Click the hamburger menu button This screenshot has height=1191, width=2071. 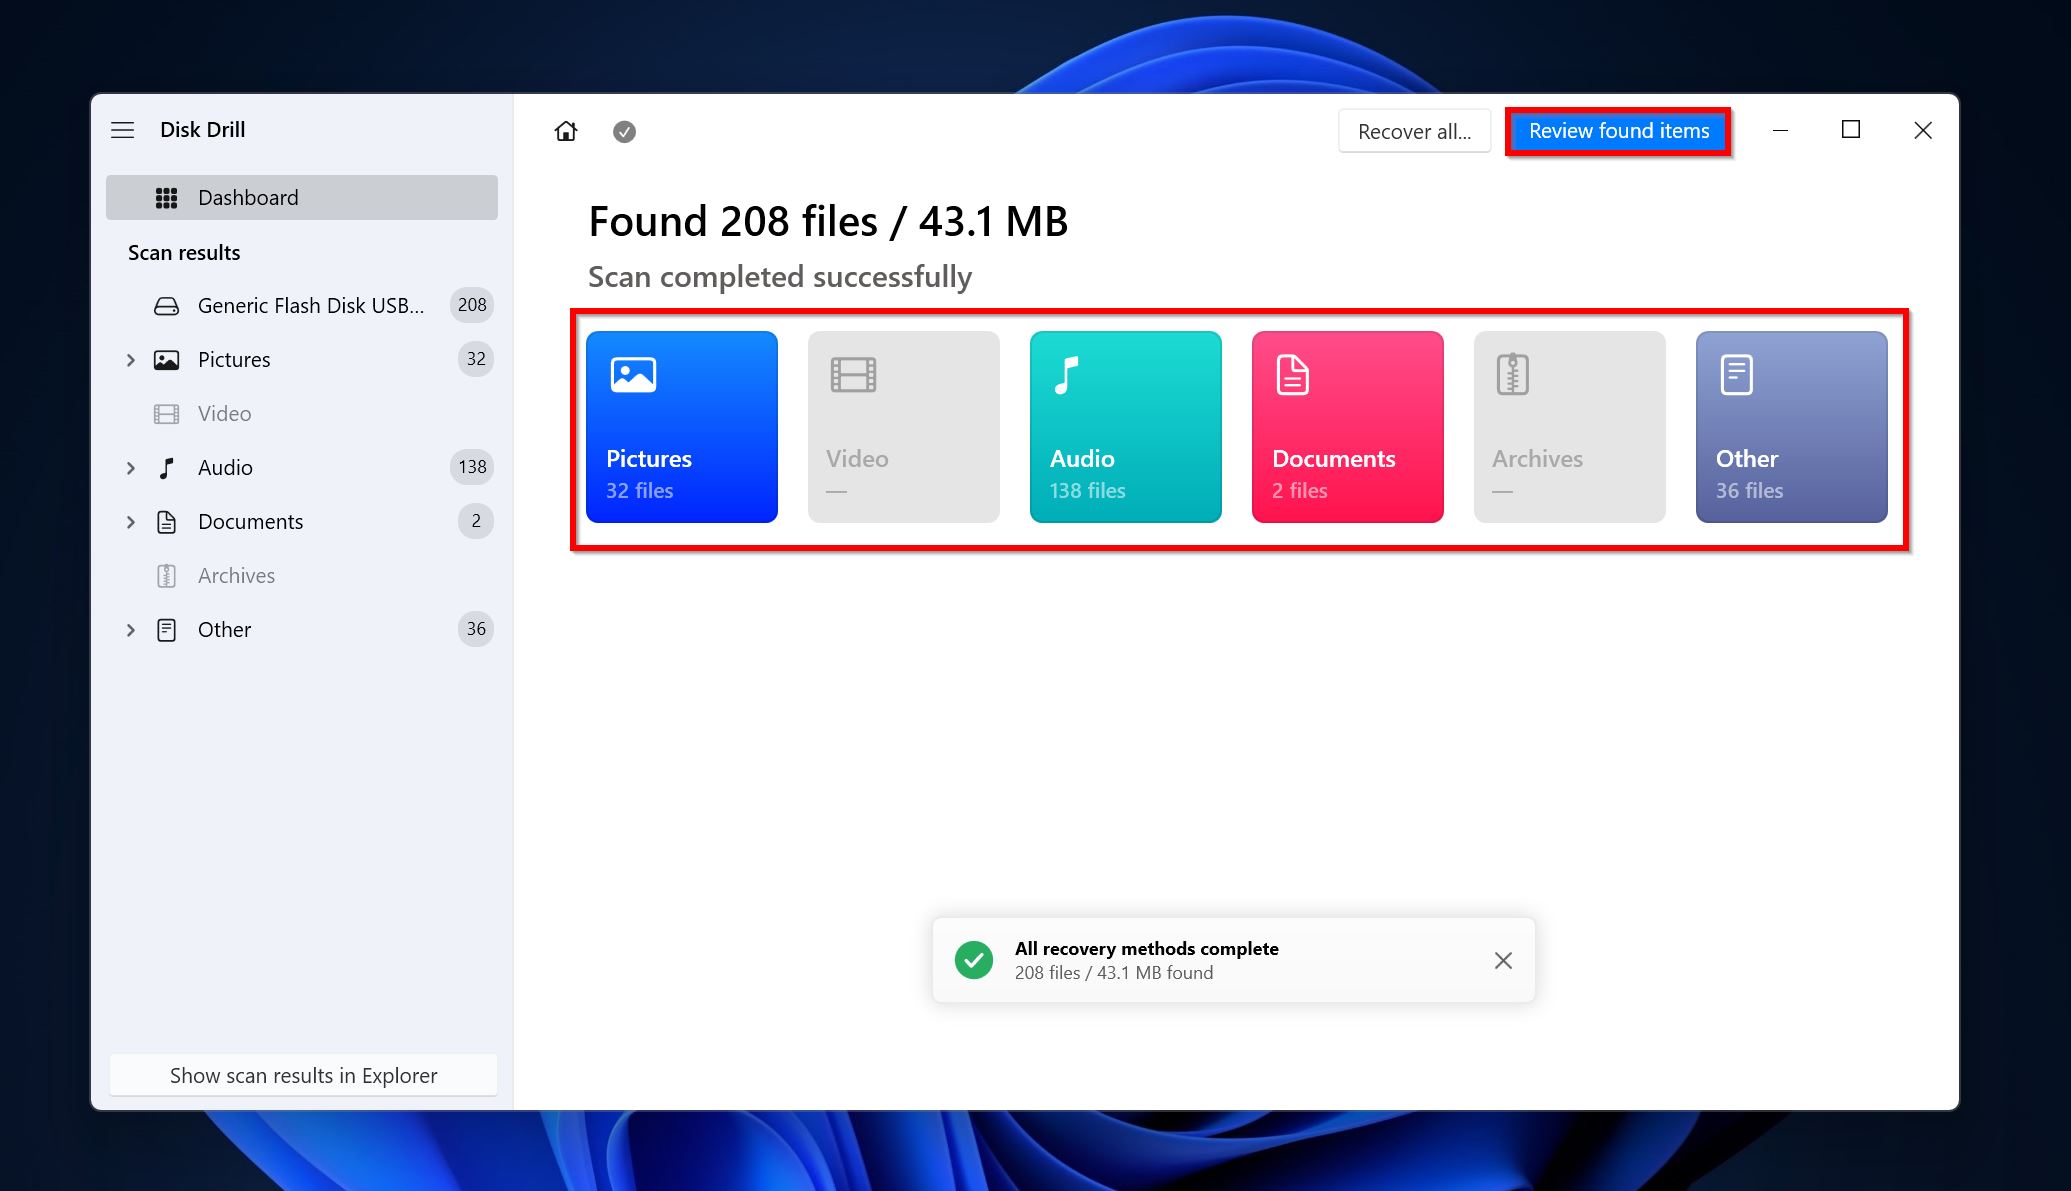[x=124, y=128]
